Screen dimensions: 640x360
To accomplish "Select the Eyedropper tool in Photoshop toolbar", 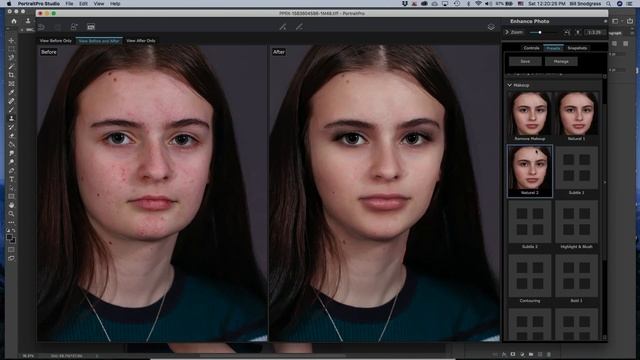I will [x=11, y=92].
